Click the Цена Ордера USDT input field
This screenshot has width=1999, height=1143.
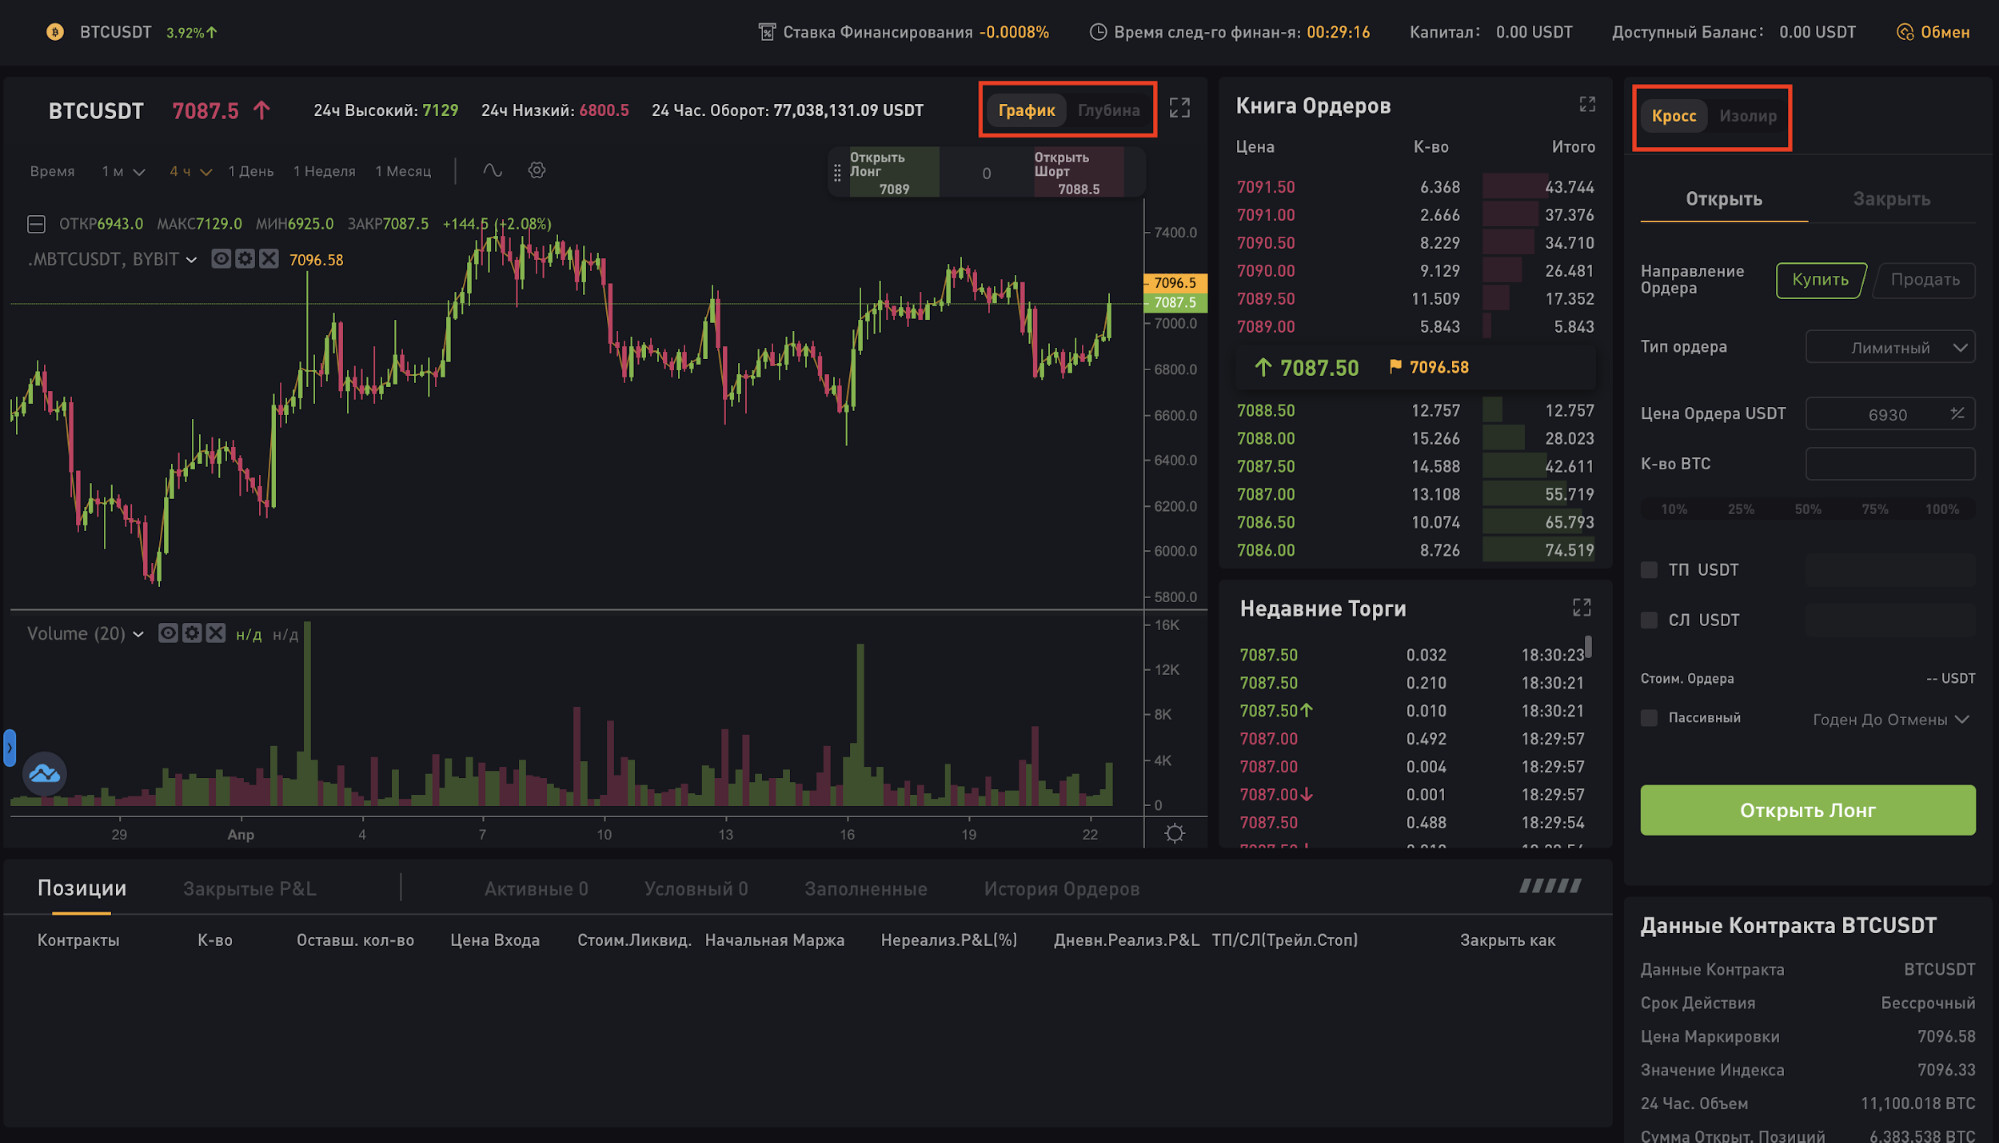tap(1890, 414)
